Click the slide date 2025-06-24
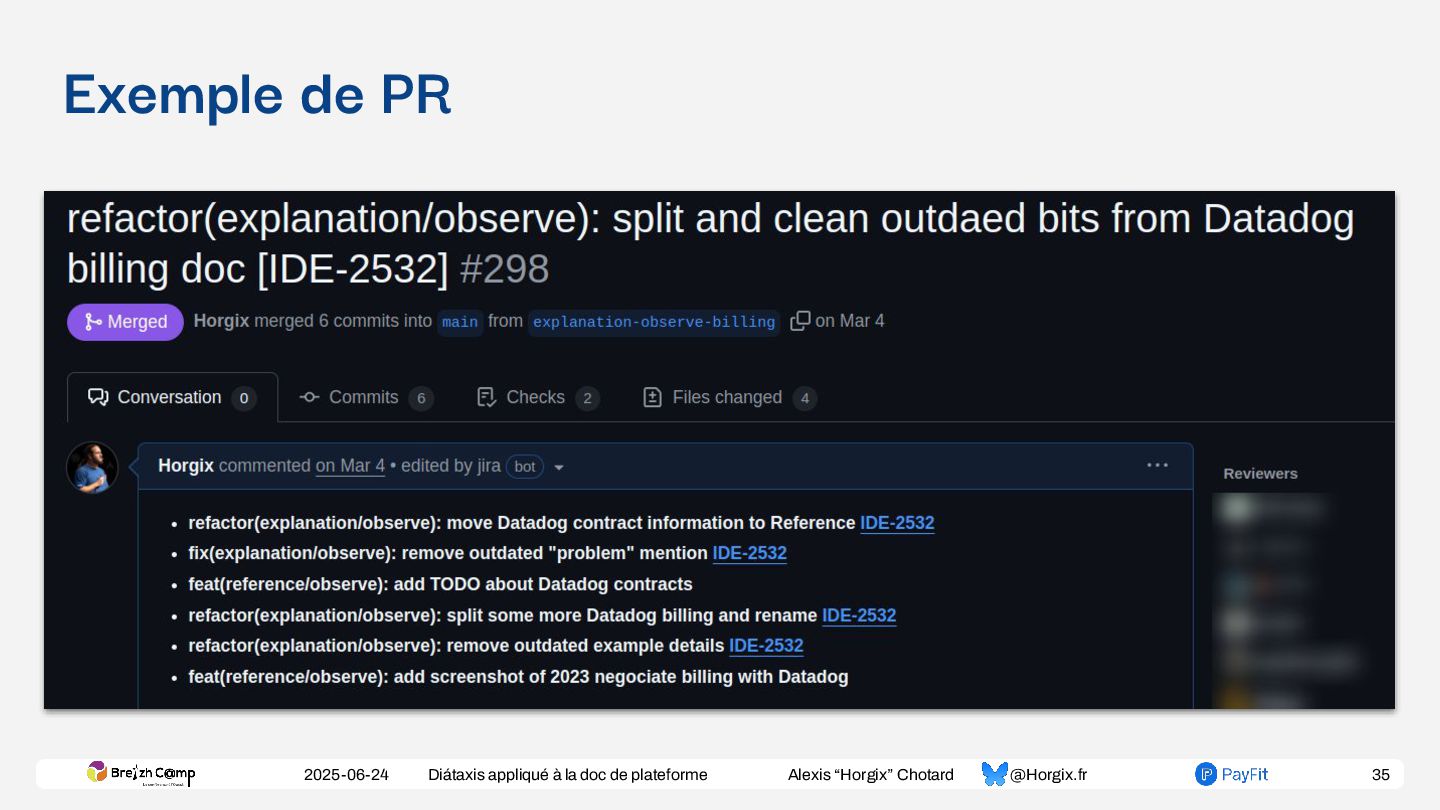 coord(346,775)
